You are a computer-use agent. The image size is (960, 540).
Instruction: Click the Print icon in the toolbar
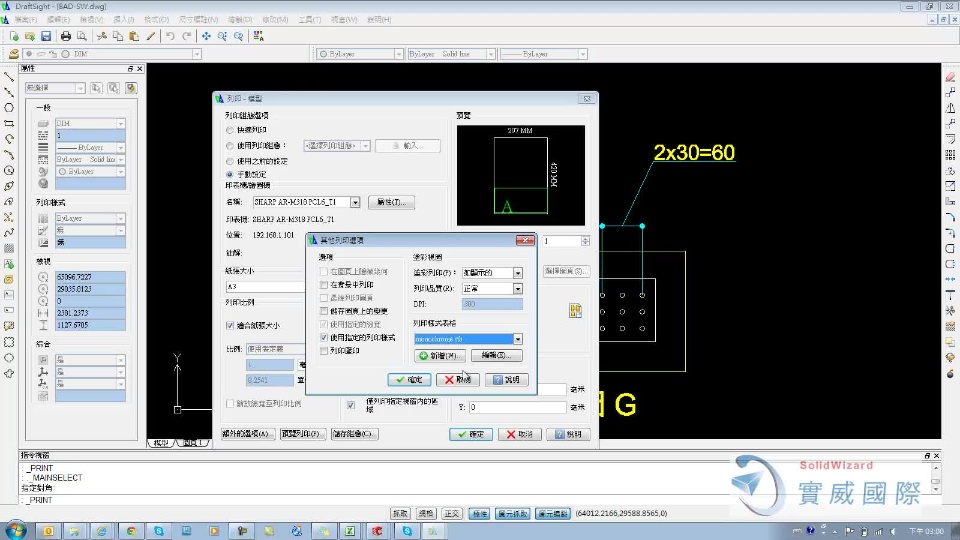66,36
